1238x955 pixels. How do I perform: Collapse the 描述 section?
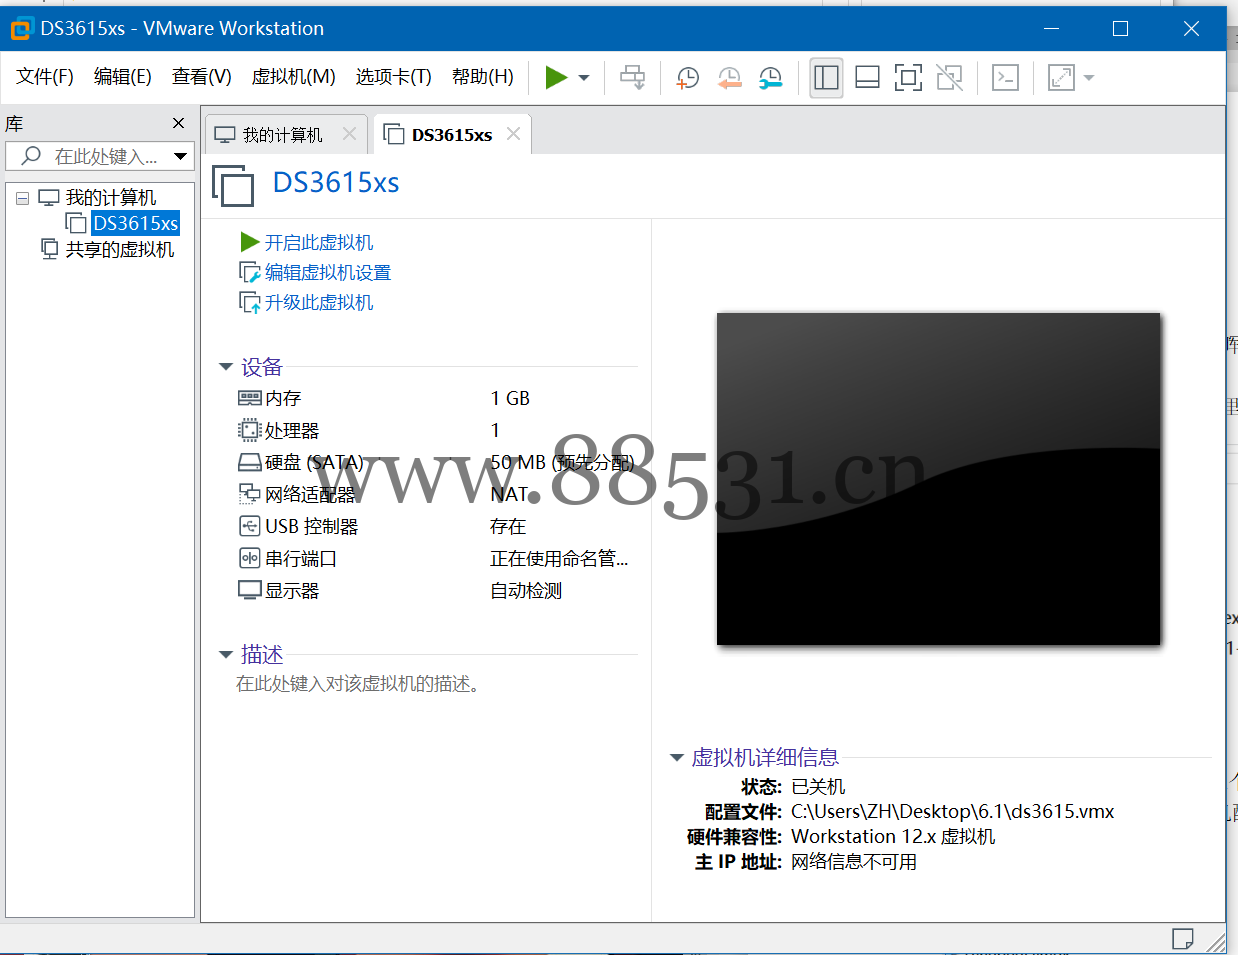[x=226, y=655]
